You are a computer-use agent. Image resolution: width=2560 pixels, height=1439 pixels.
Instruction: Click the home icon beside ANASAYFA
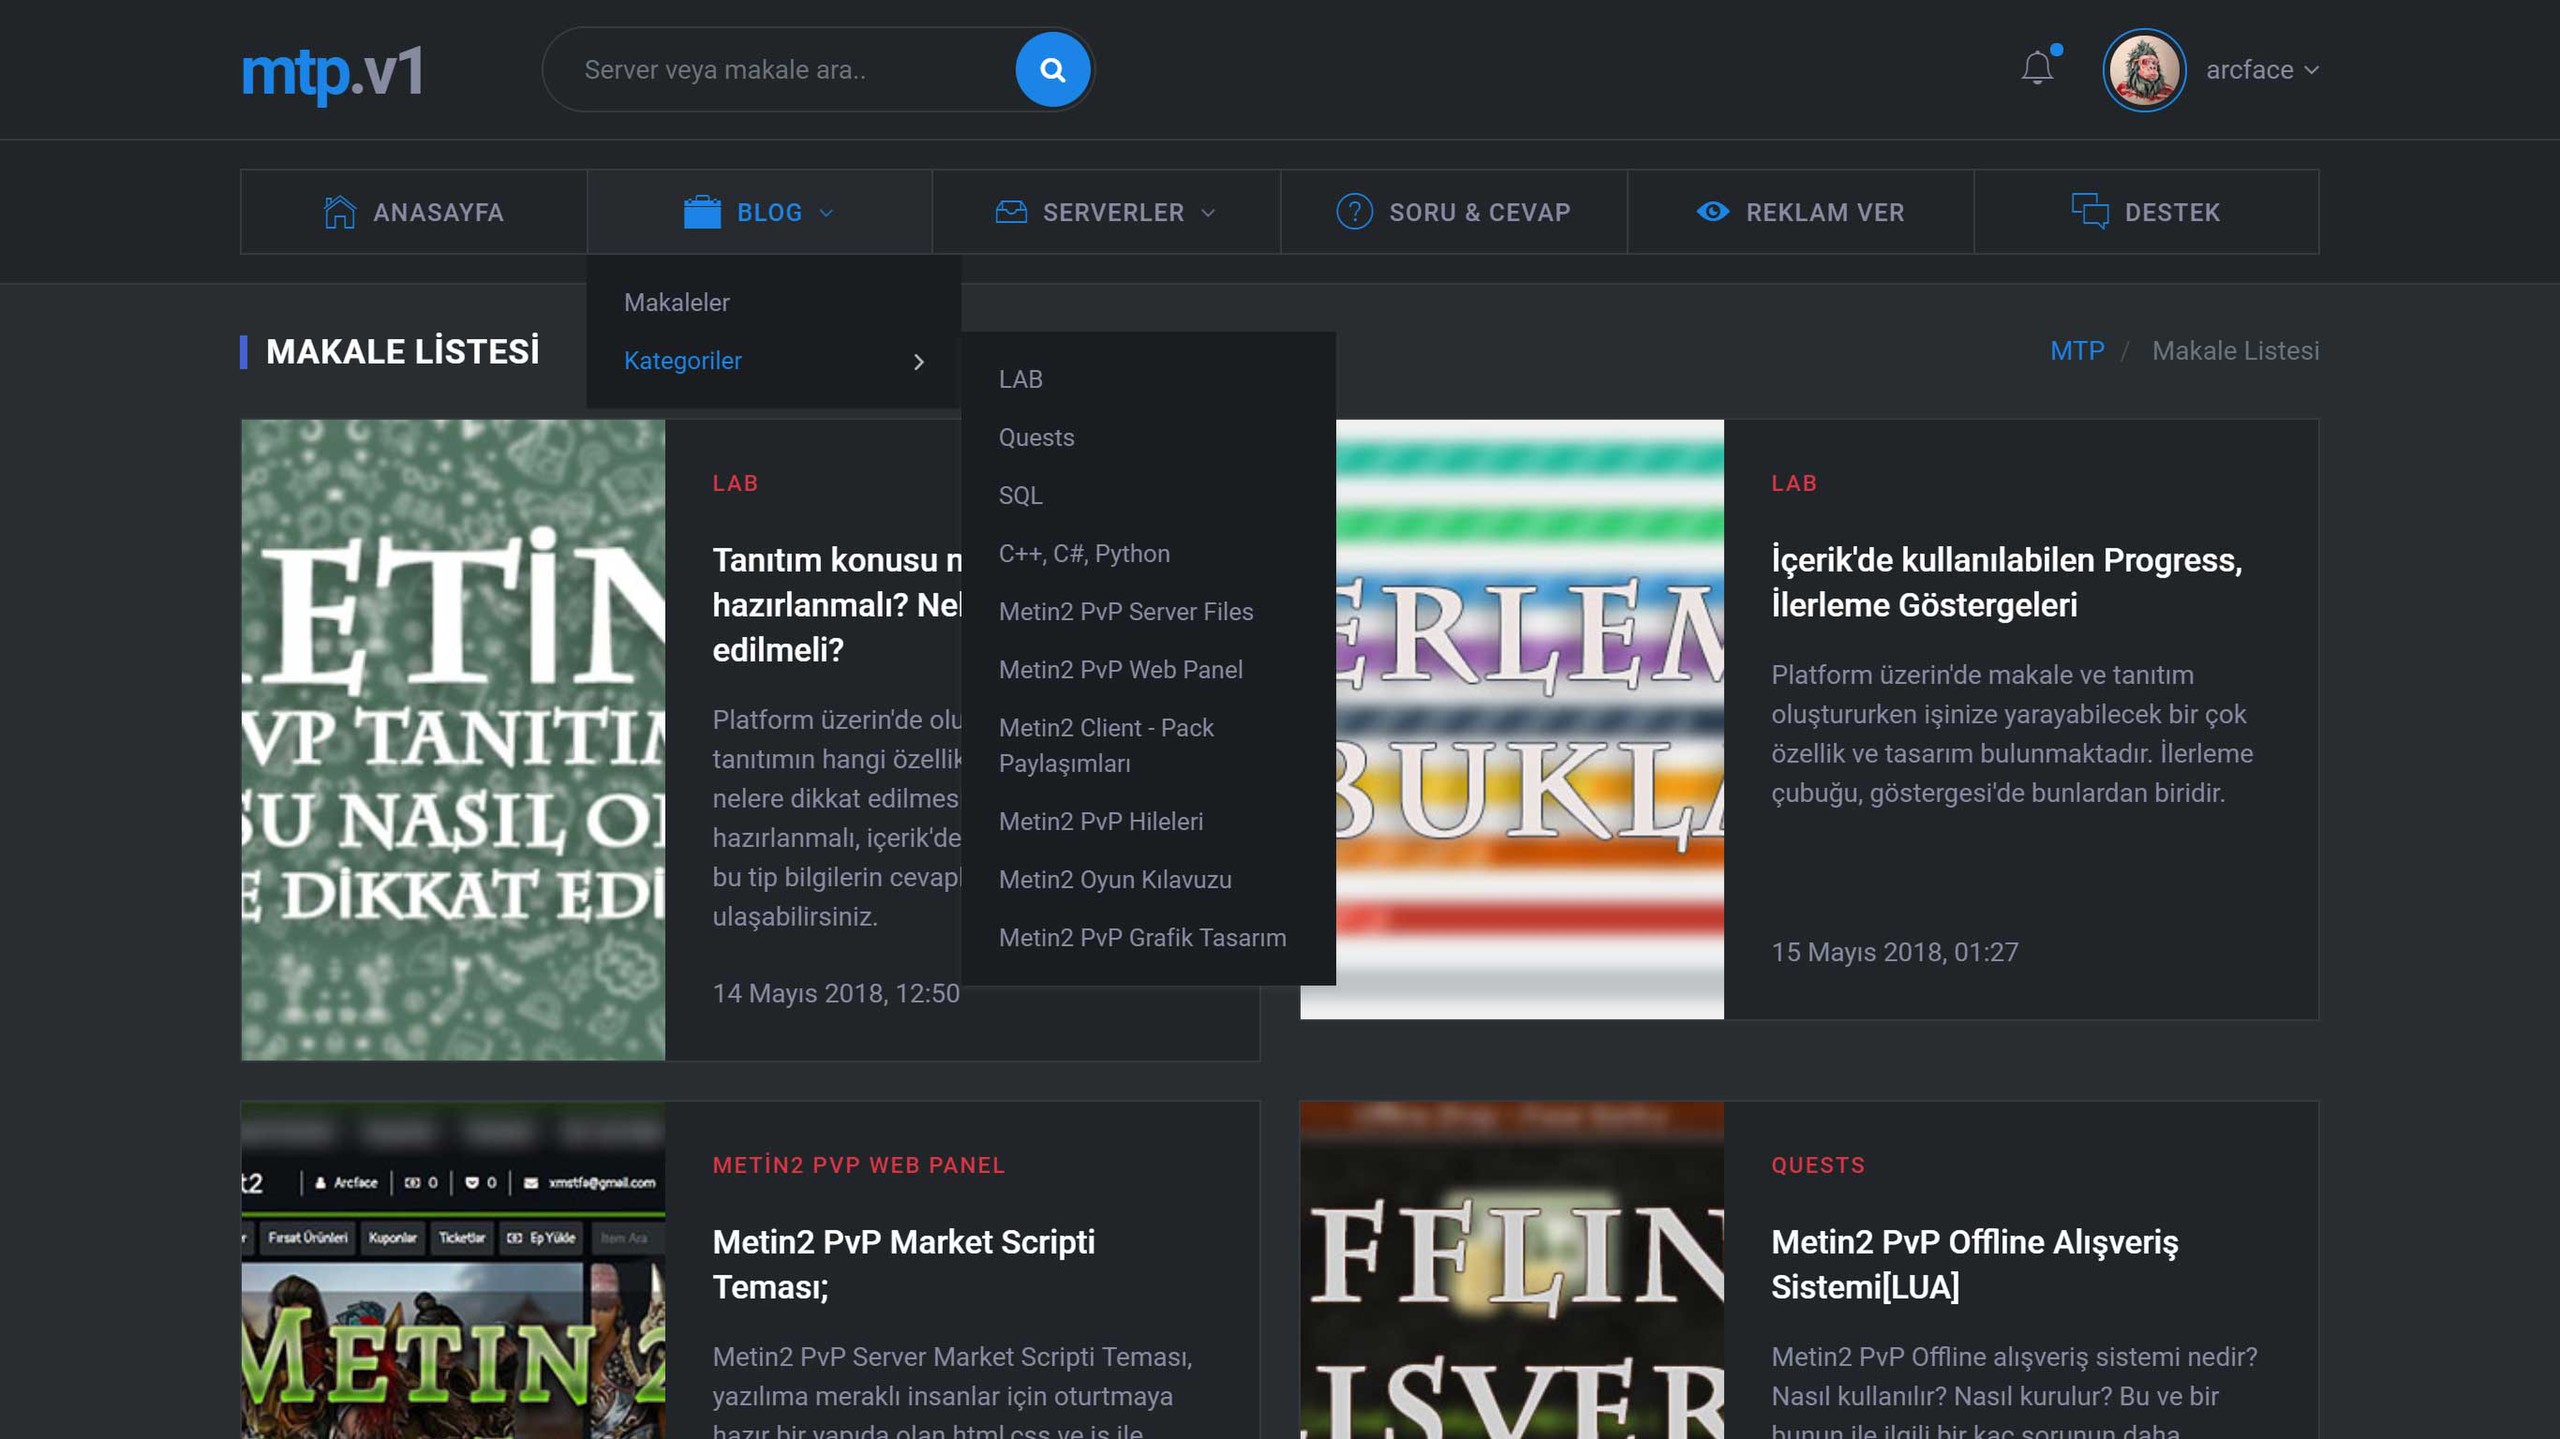(340, 212)
